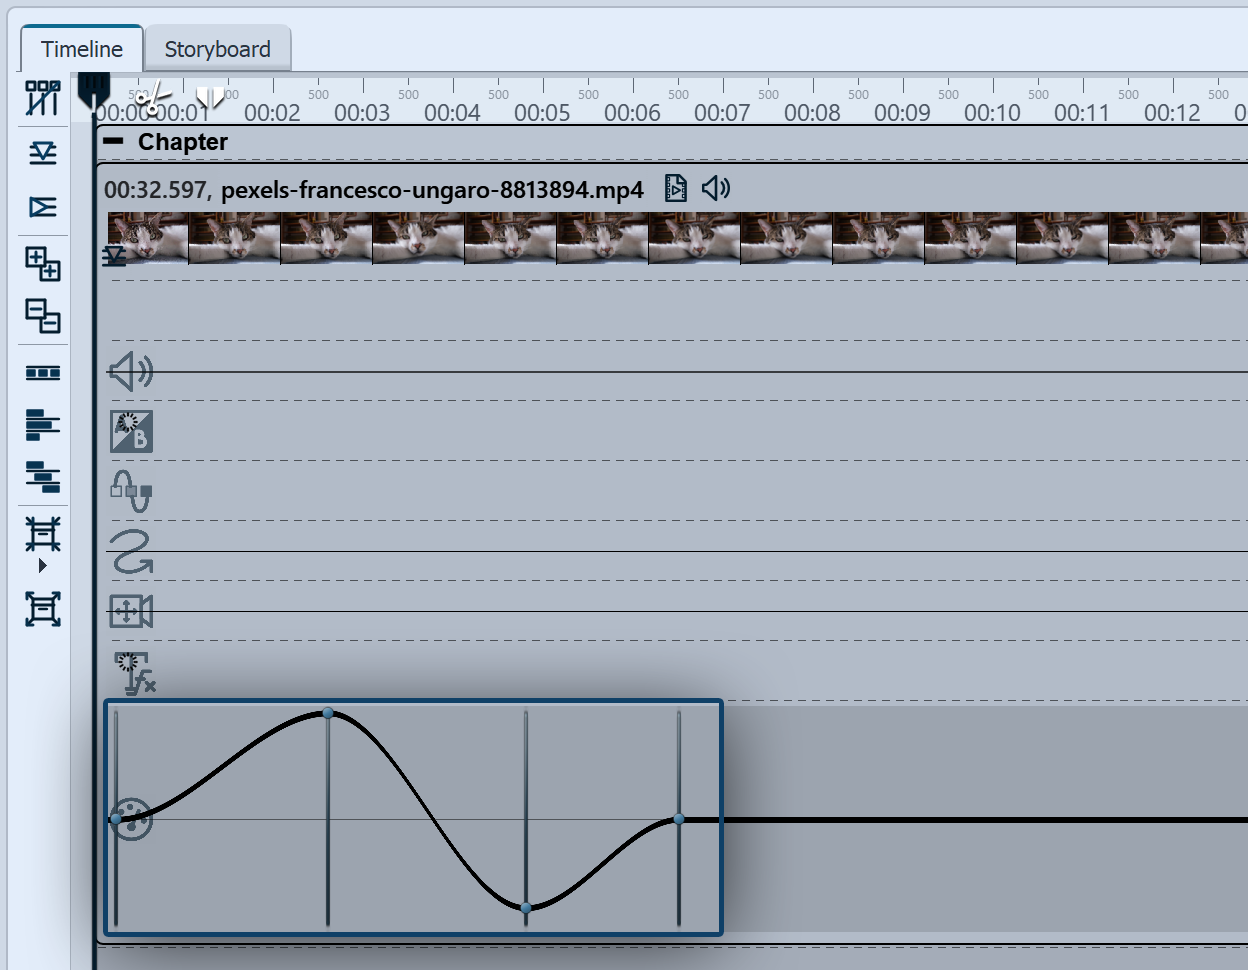
Task: Mute the pexels-francesco-ungaro clip audio
Action: (x=716, y=187)
